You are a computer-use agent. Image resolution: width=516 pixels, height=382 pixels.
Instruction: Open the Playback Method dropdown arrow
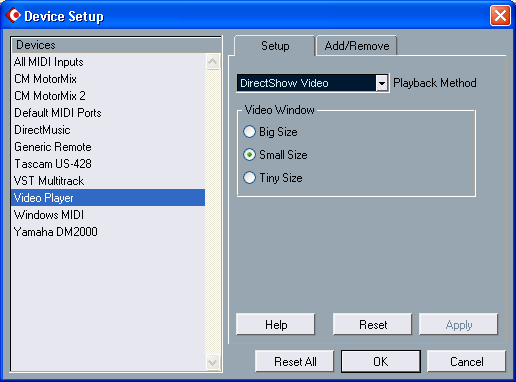click(382, 83)
